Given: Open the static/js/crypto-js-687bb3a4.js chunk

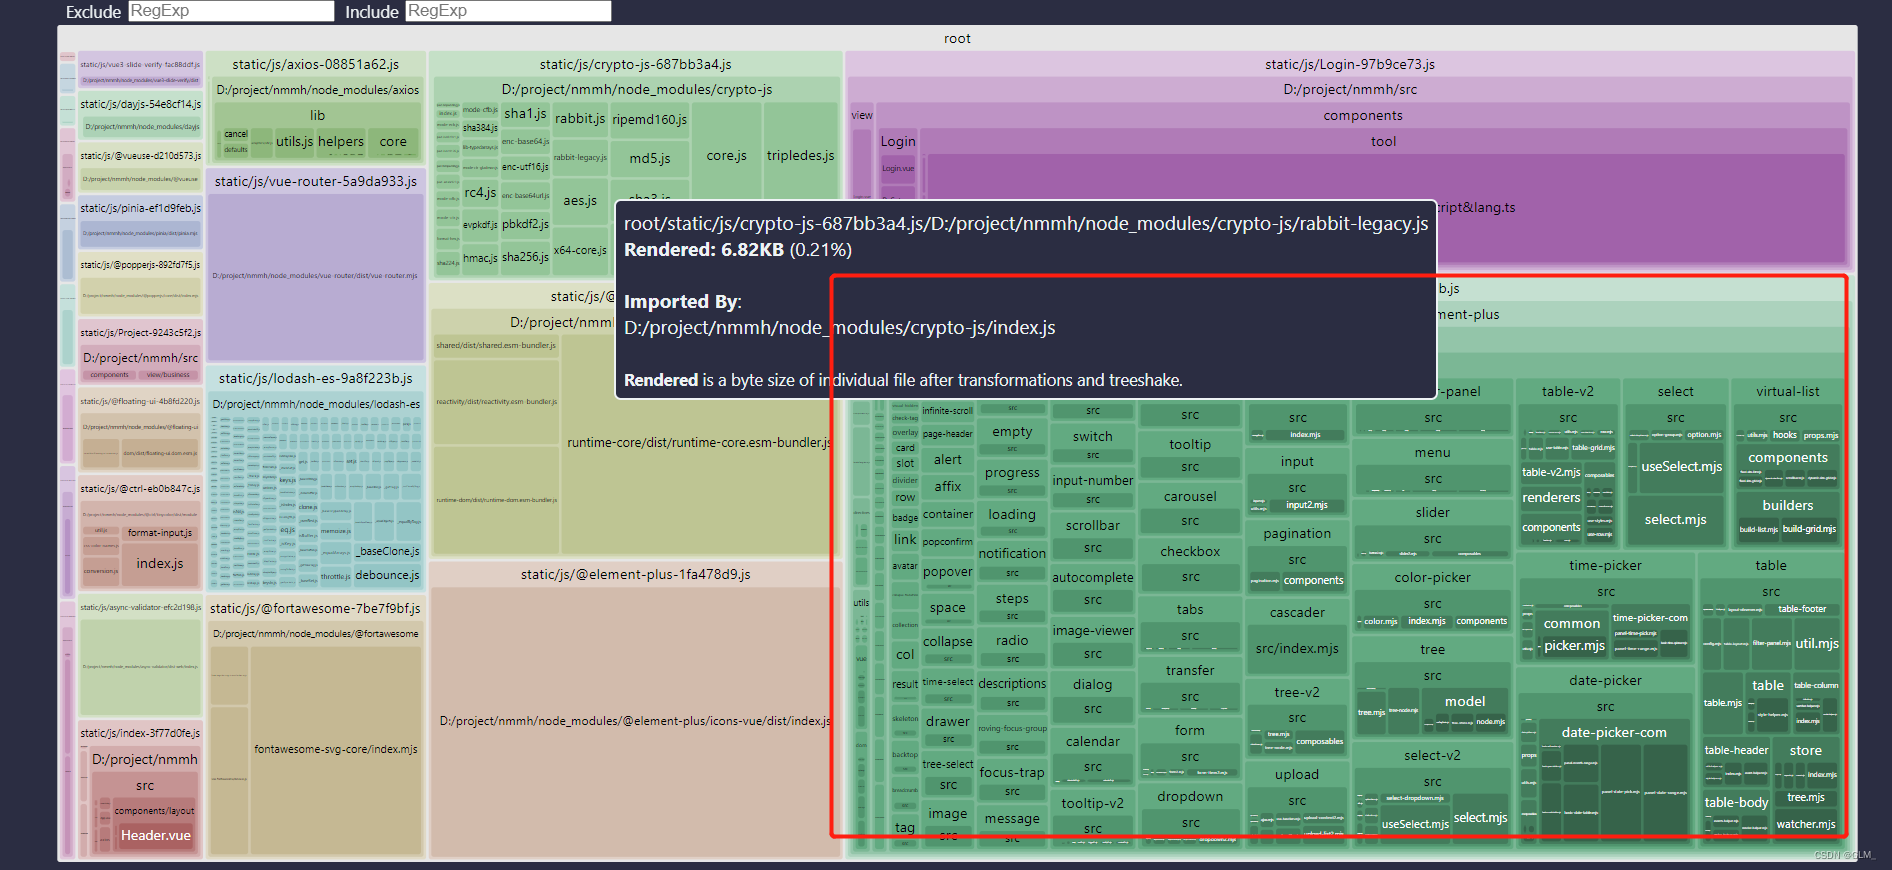Looking at the screenshot, I should [x=636, y=64].
